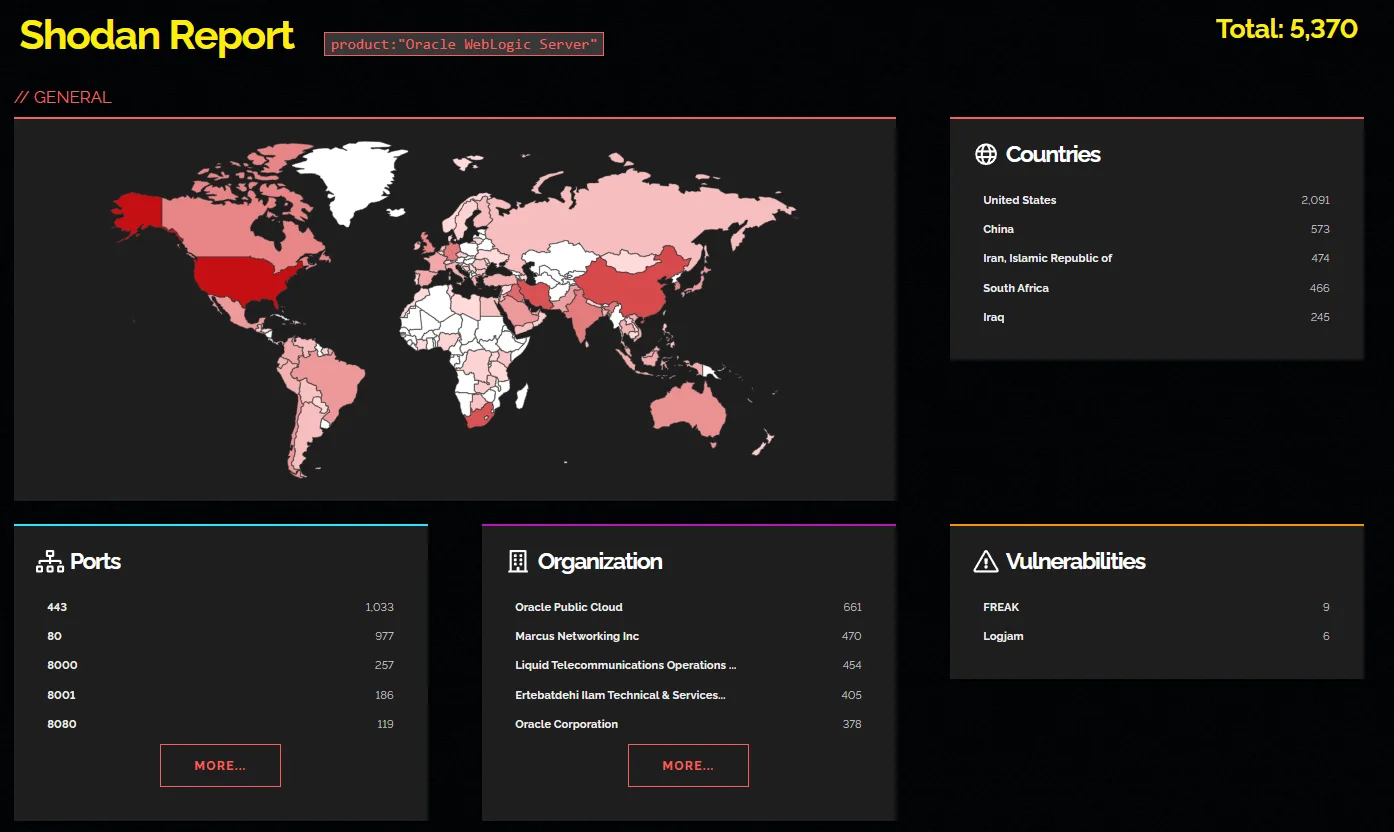Click the 470 count for Marcus Networking
Viewport: 1394px width, 832px height.
tap(852, 636)
